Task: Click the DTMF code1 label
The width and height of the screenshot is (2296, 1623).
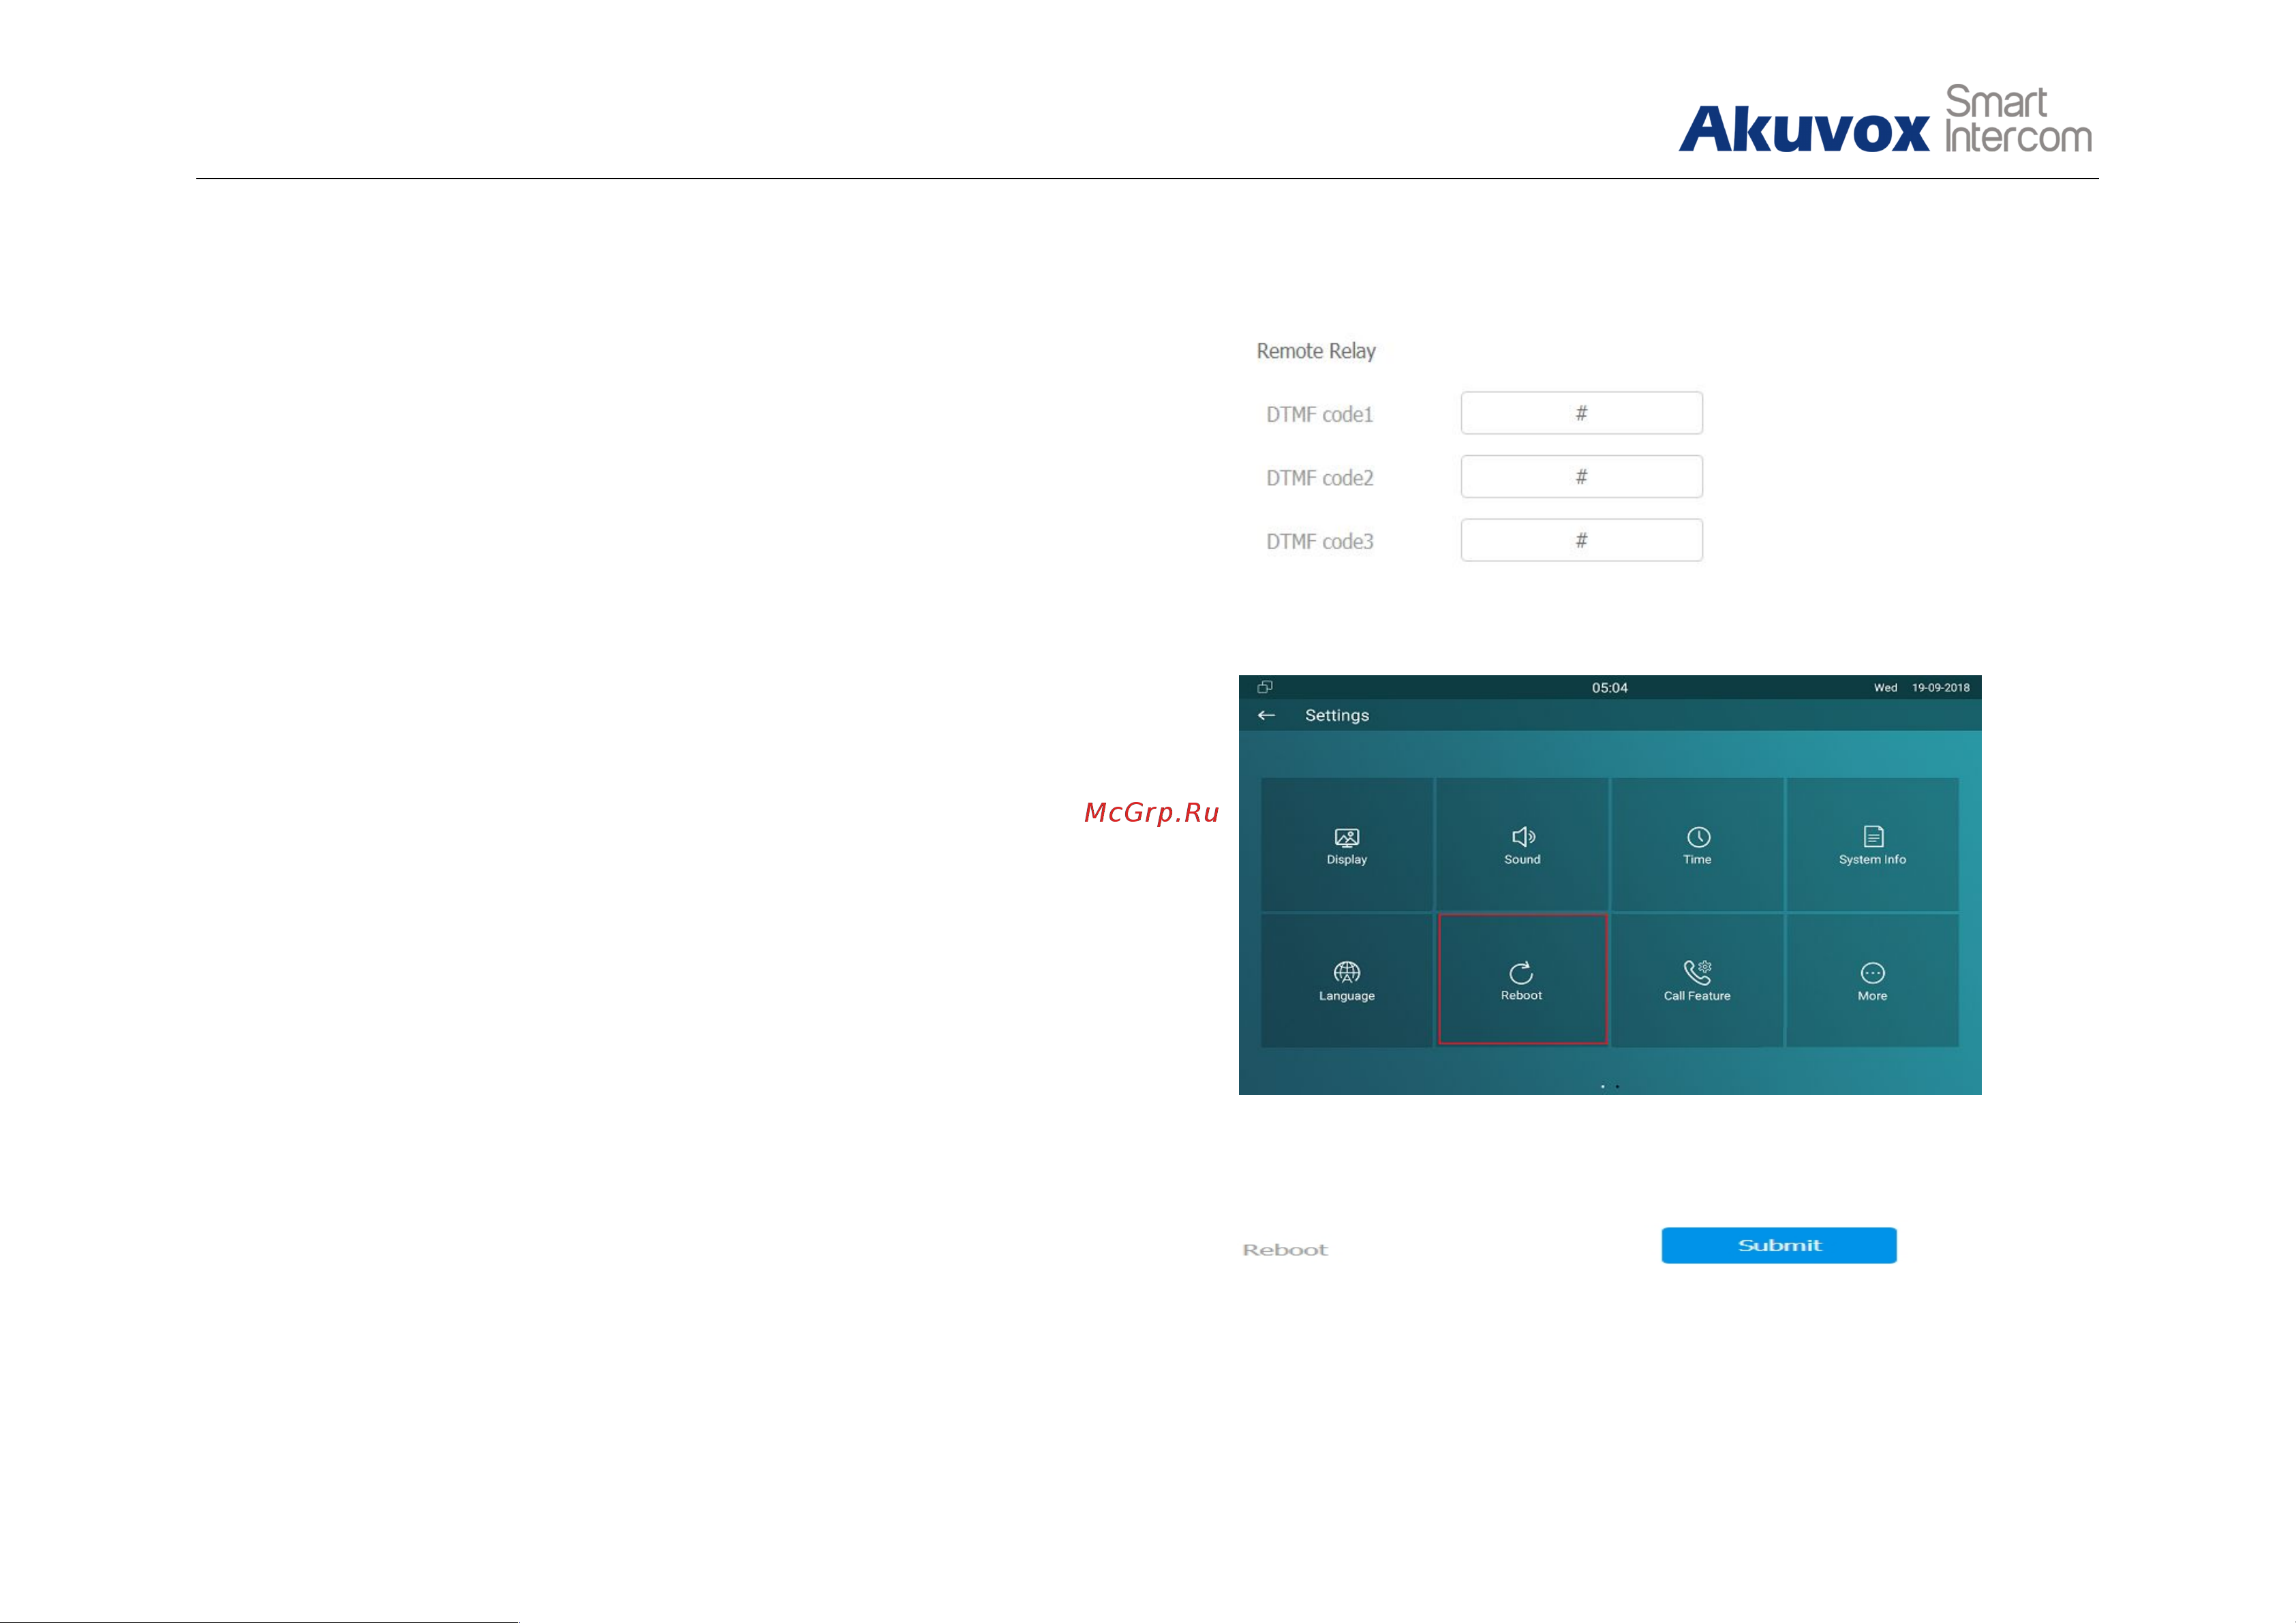Action: pyautogui.click(x=1319, y=414)
